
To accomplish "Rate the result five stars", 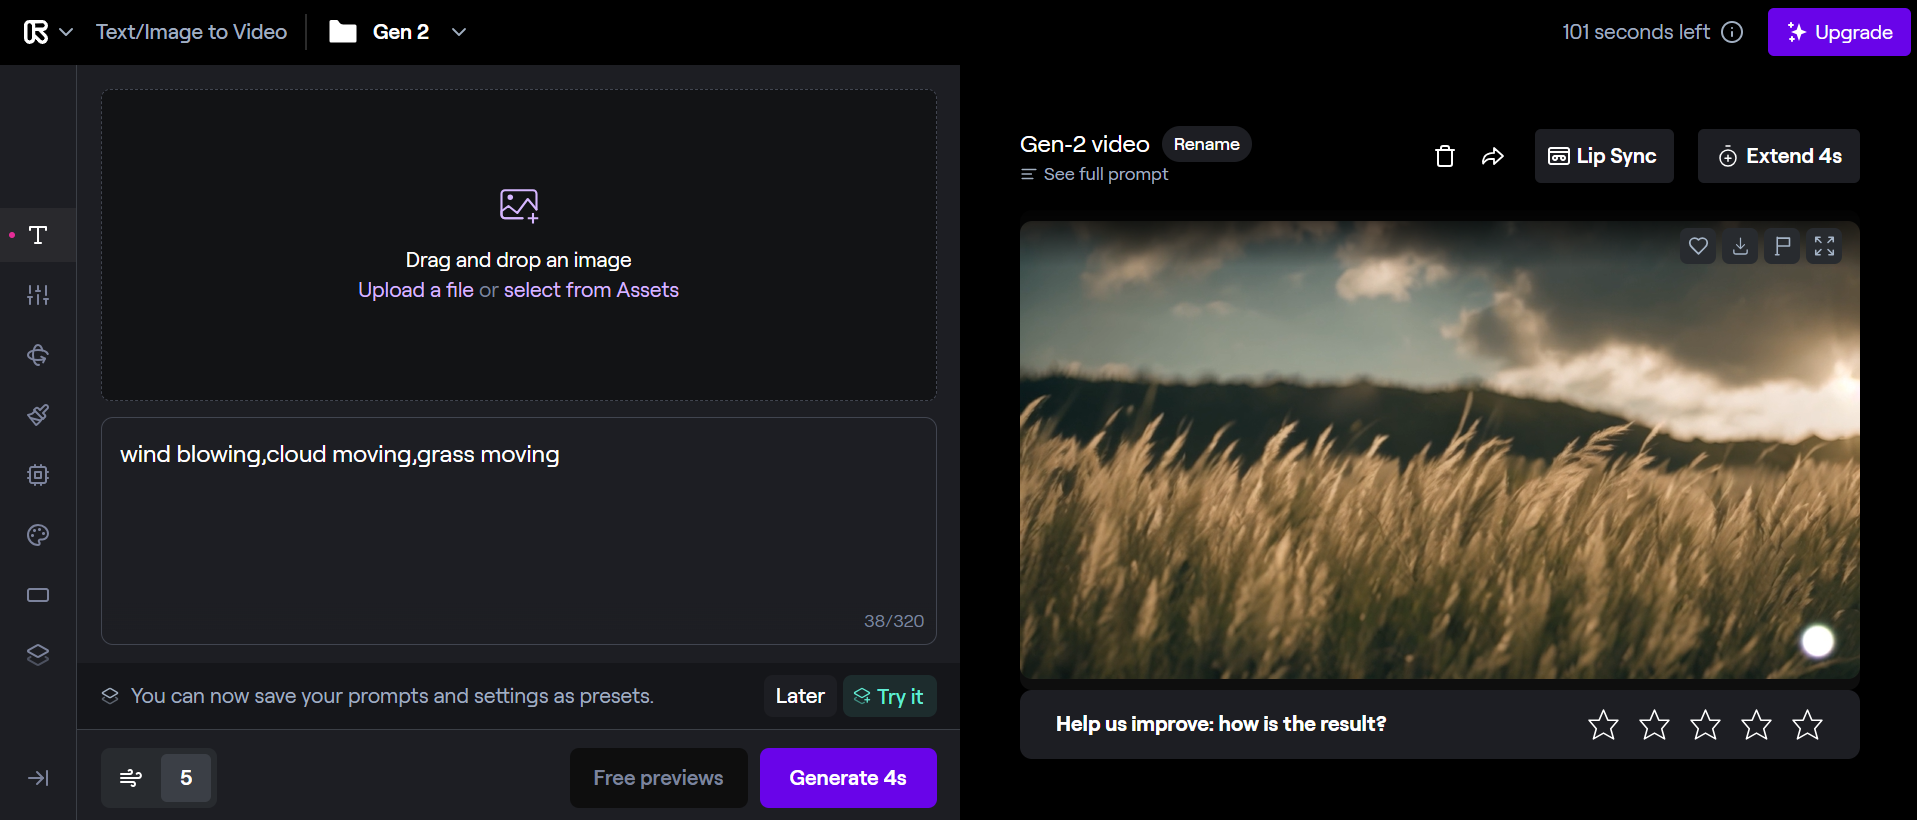I will tap(1807, 724).
